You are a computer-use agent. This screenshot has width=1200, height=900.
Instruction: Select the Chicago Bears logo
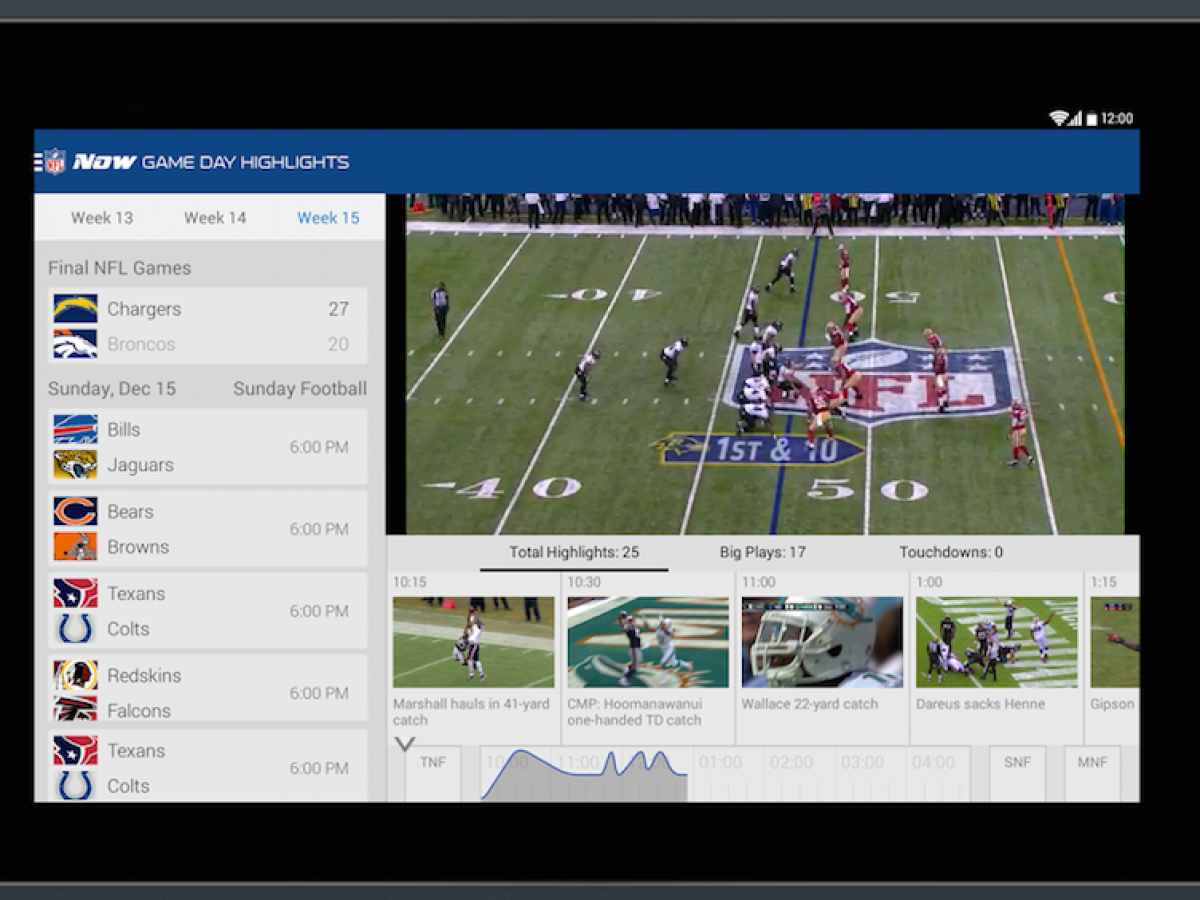coord(76,512)
